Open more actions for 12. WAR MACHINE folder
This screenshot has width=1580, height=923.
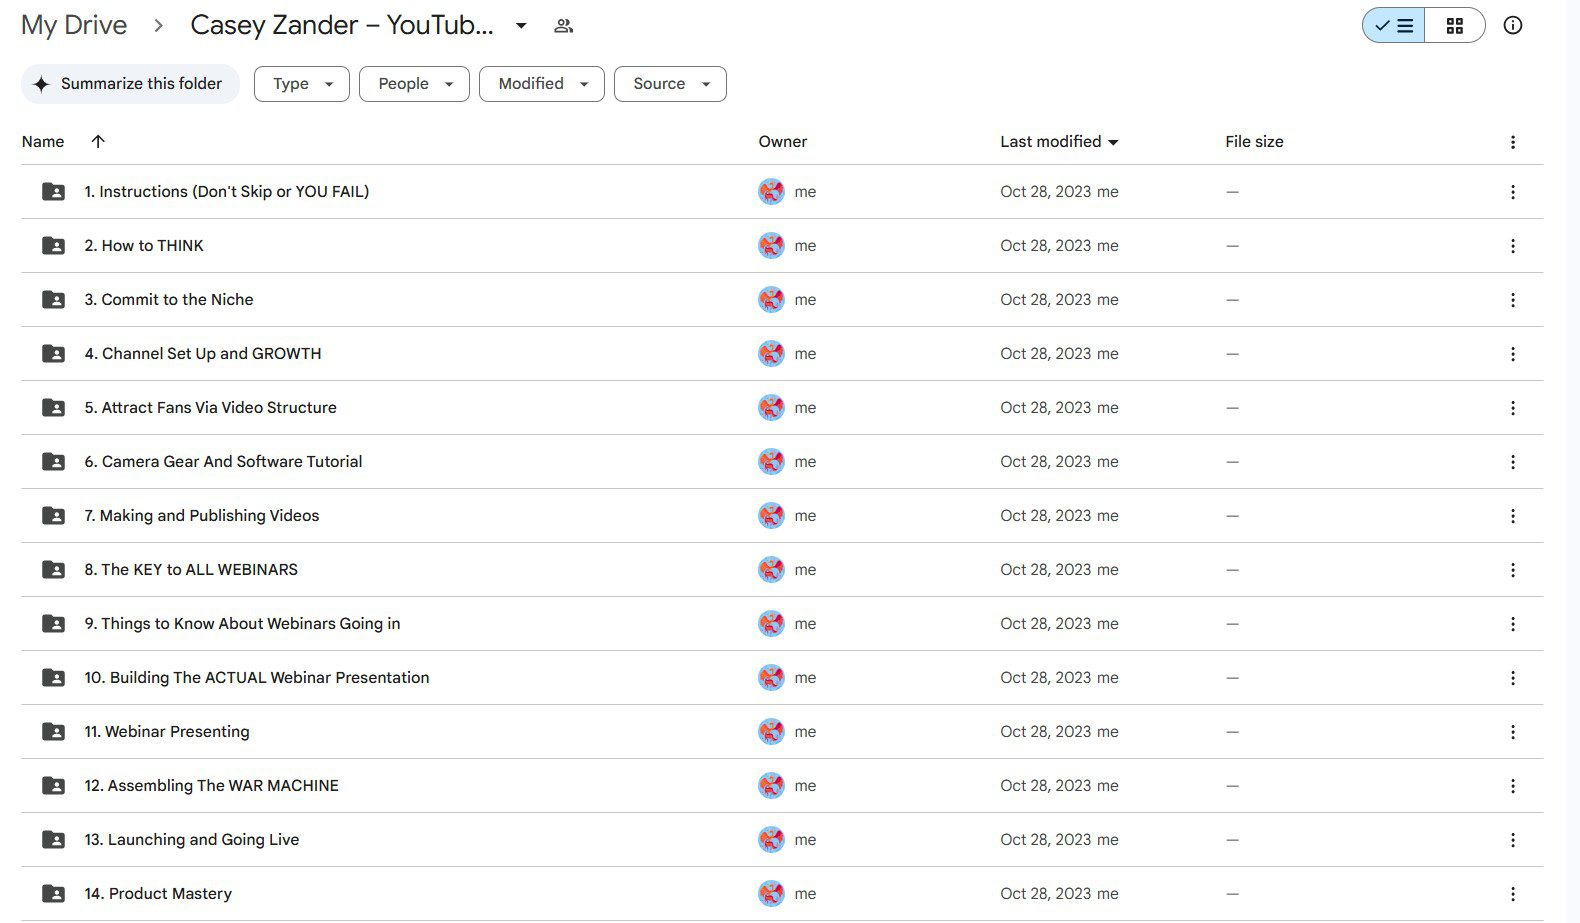(x=1513, y=786)
